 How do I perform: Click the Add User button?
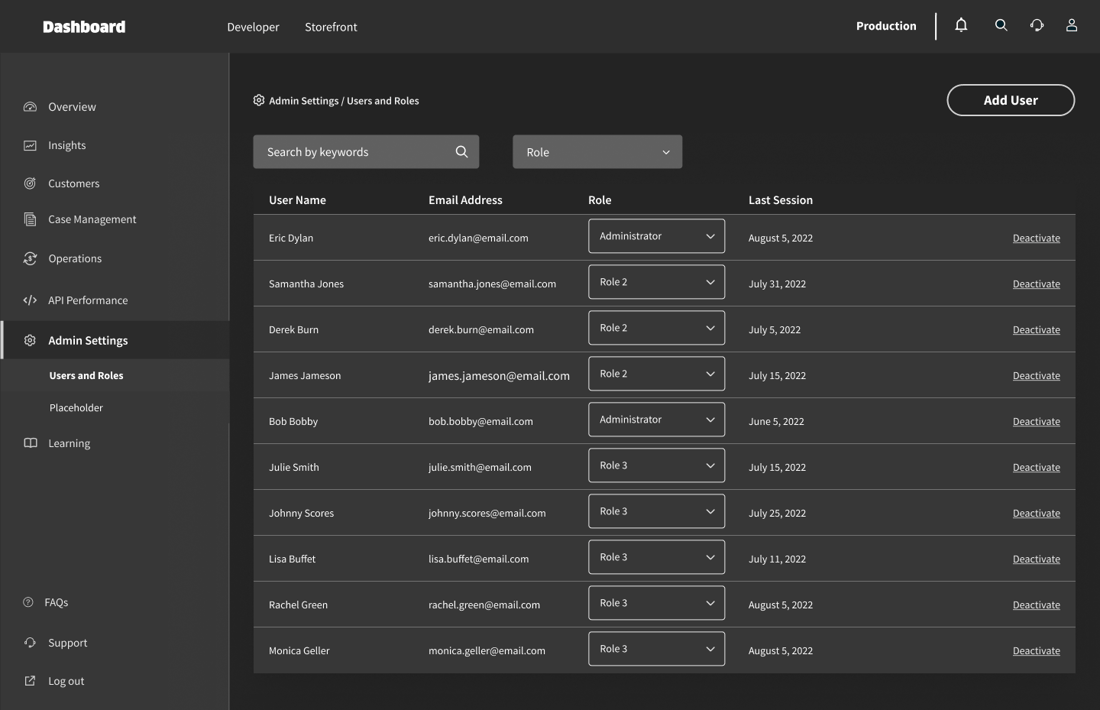[x=1010, y=100]
